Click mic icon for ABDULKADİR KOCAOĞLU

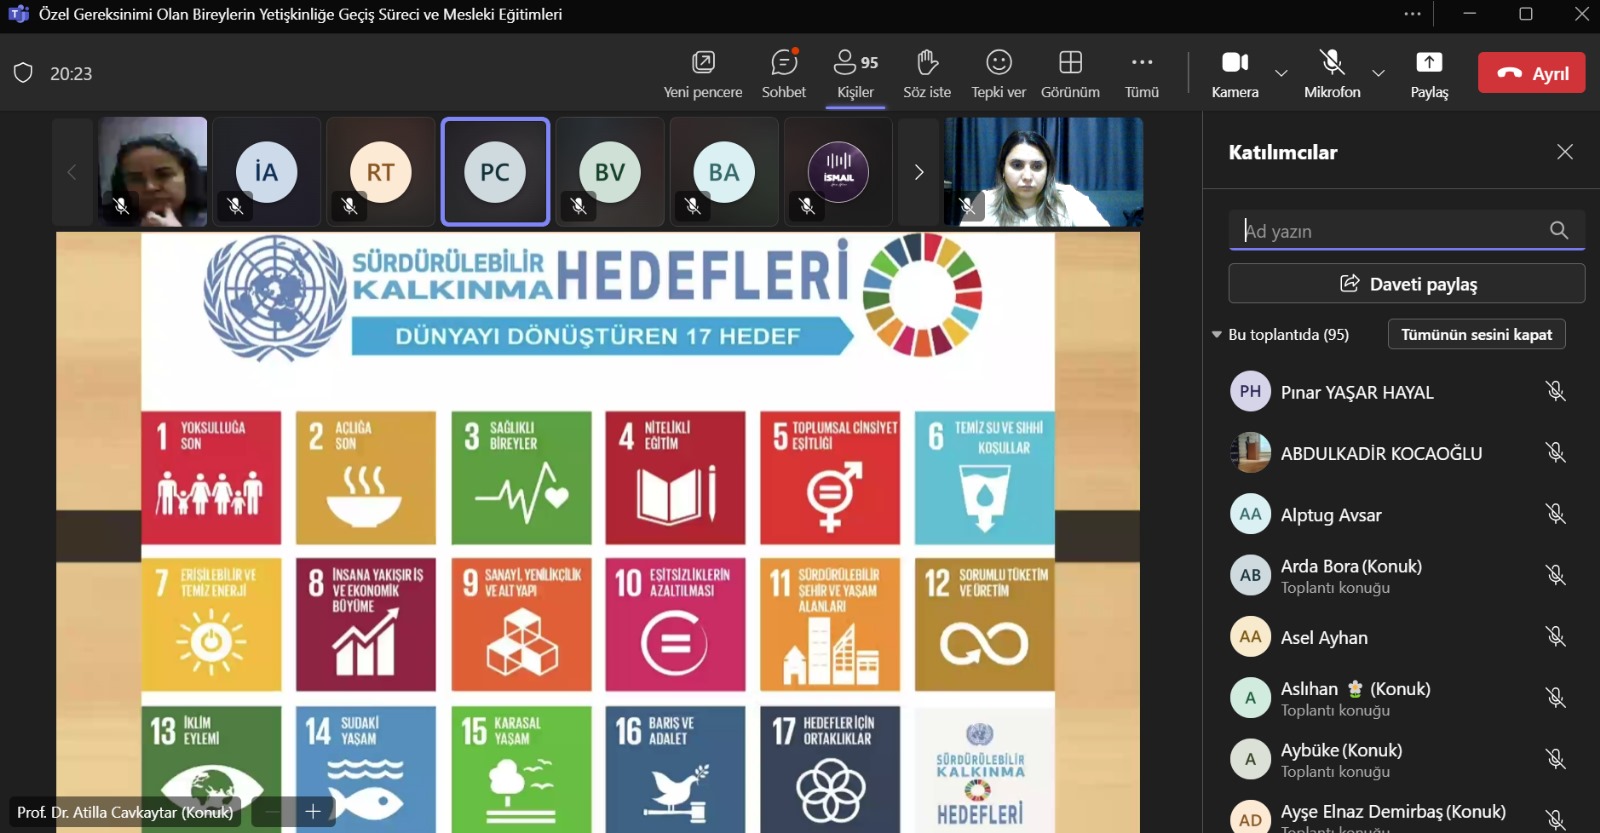(1555, 452)
